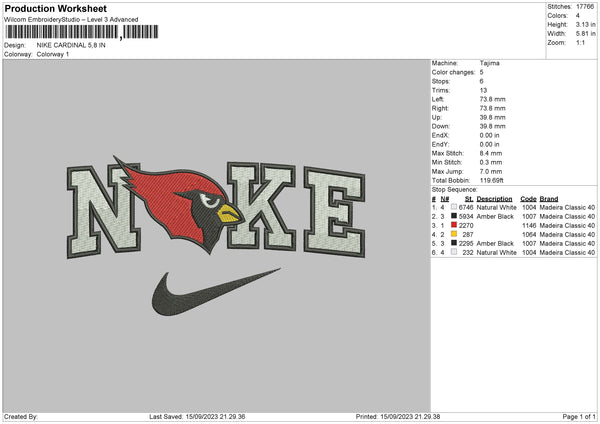
Task: Click thread code 1064 in the yellow row
Action: click(x=529, y=235)
